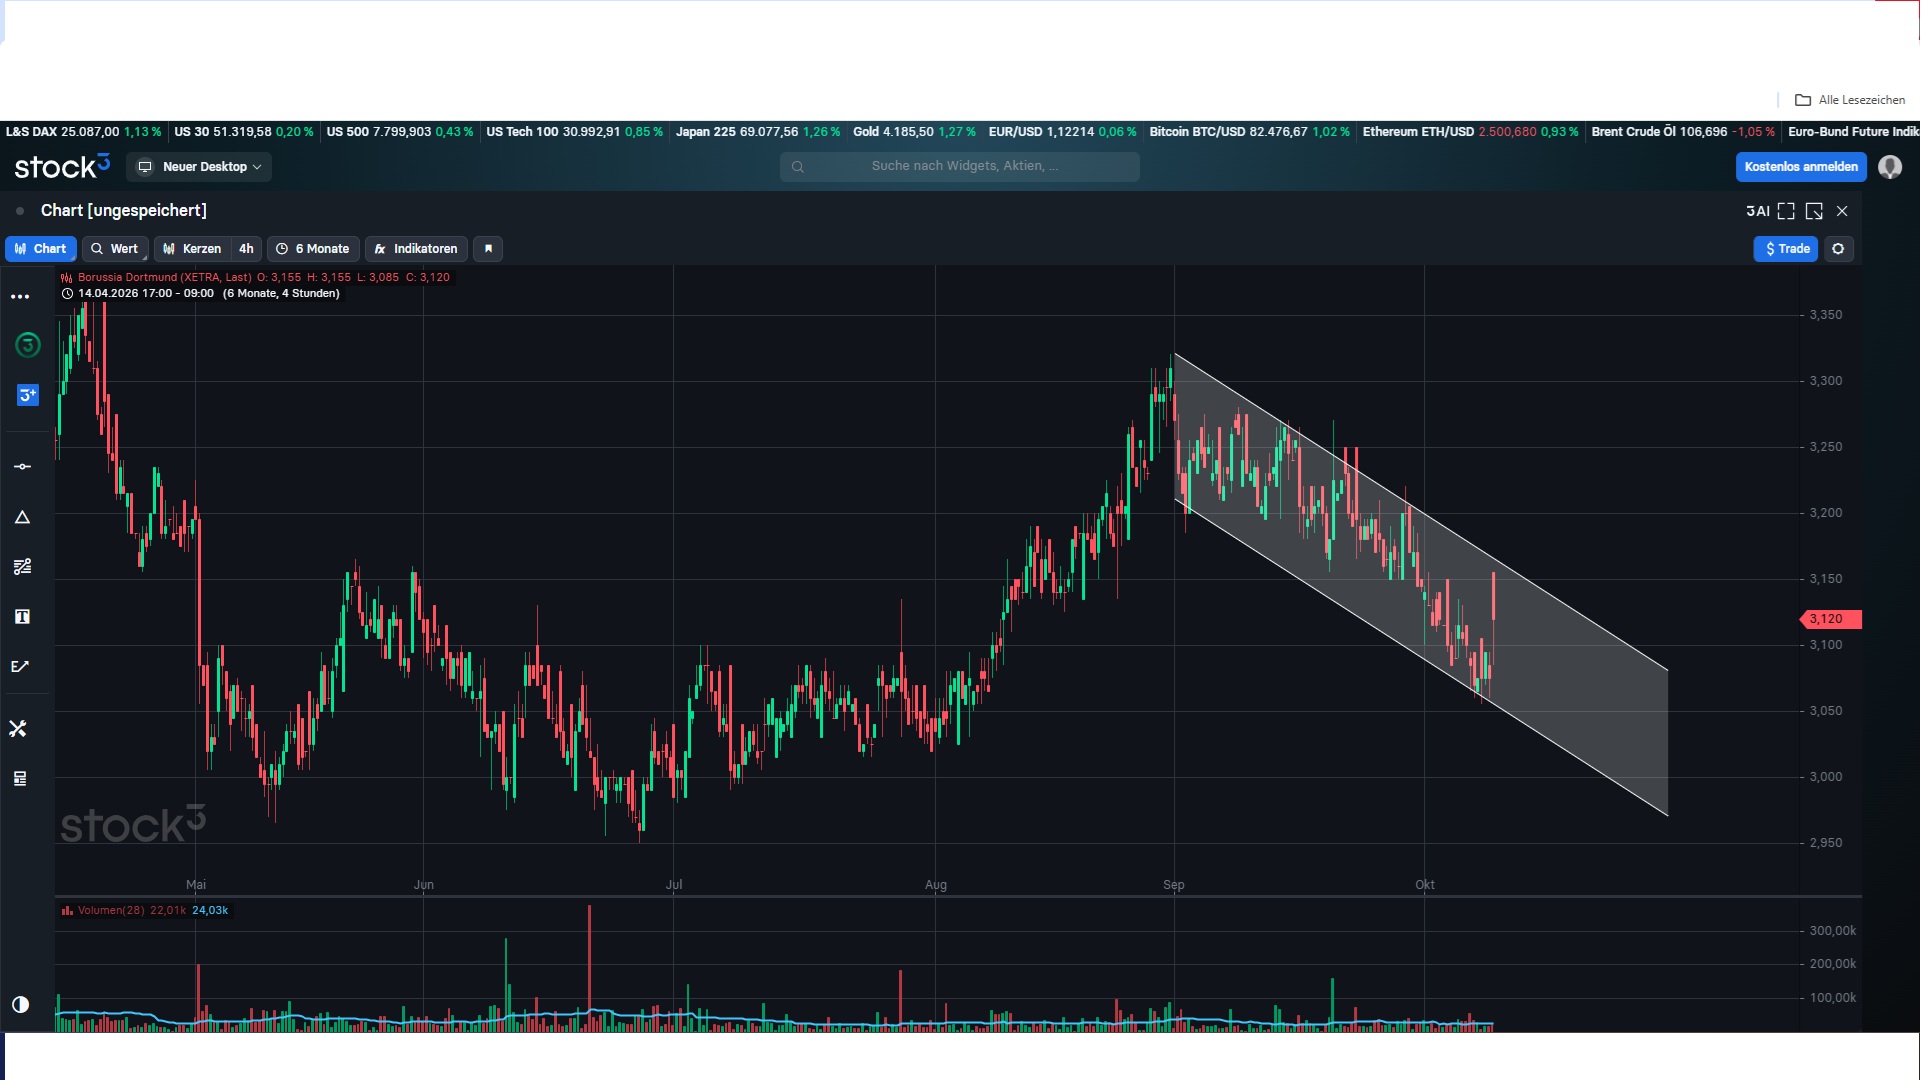Open the Kerzen chart type selector
Screen dimensions: 1921x1080
(x=192, y=249)
